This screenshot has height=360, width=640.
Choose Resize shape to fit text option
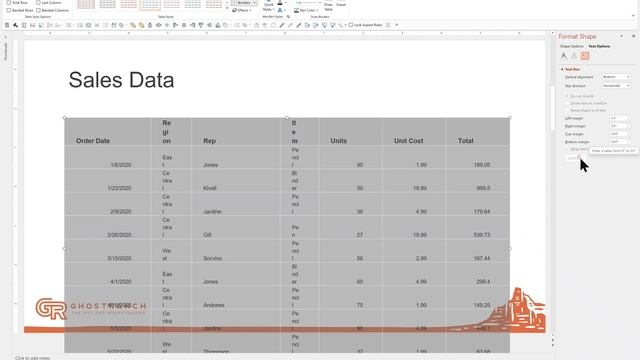pyautogui.click(x=567, y=110)
